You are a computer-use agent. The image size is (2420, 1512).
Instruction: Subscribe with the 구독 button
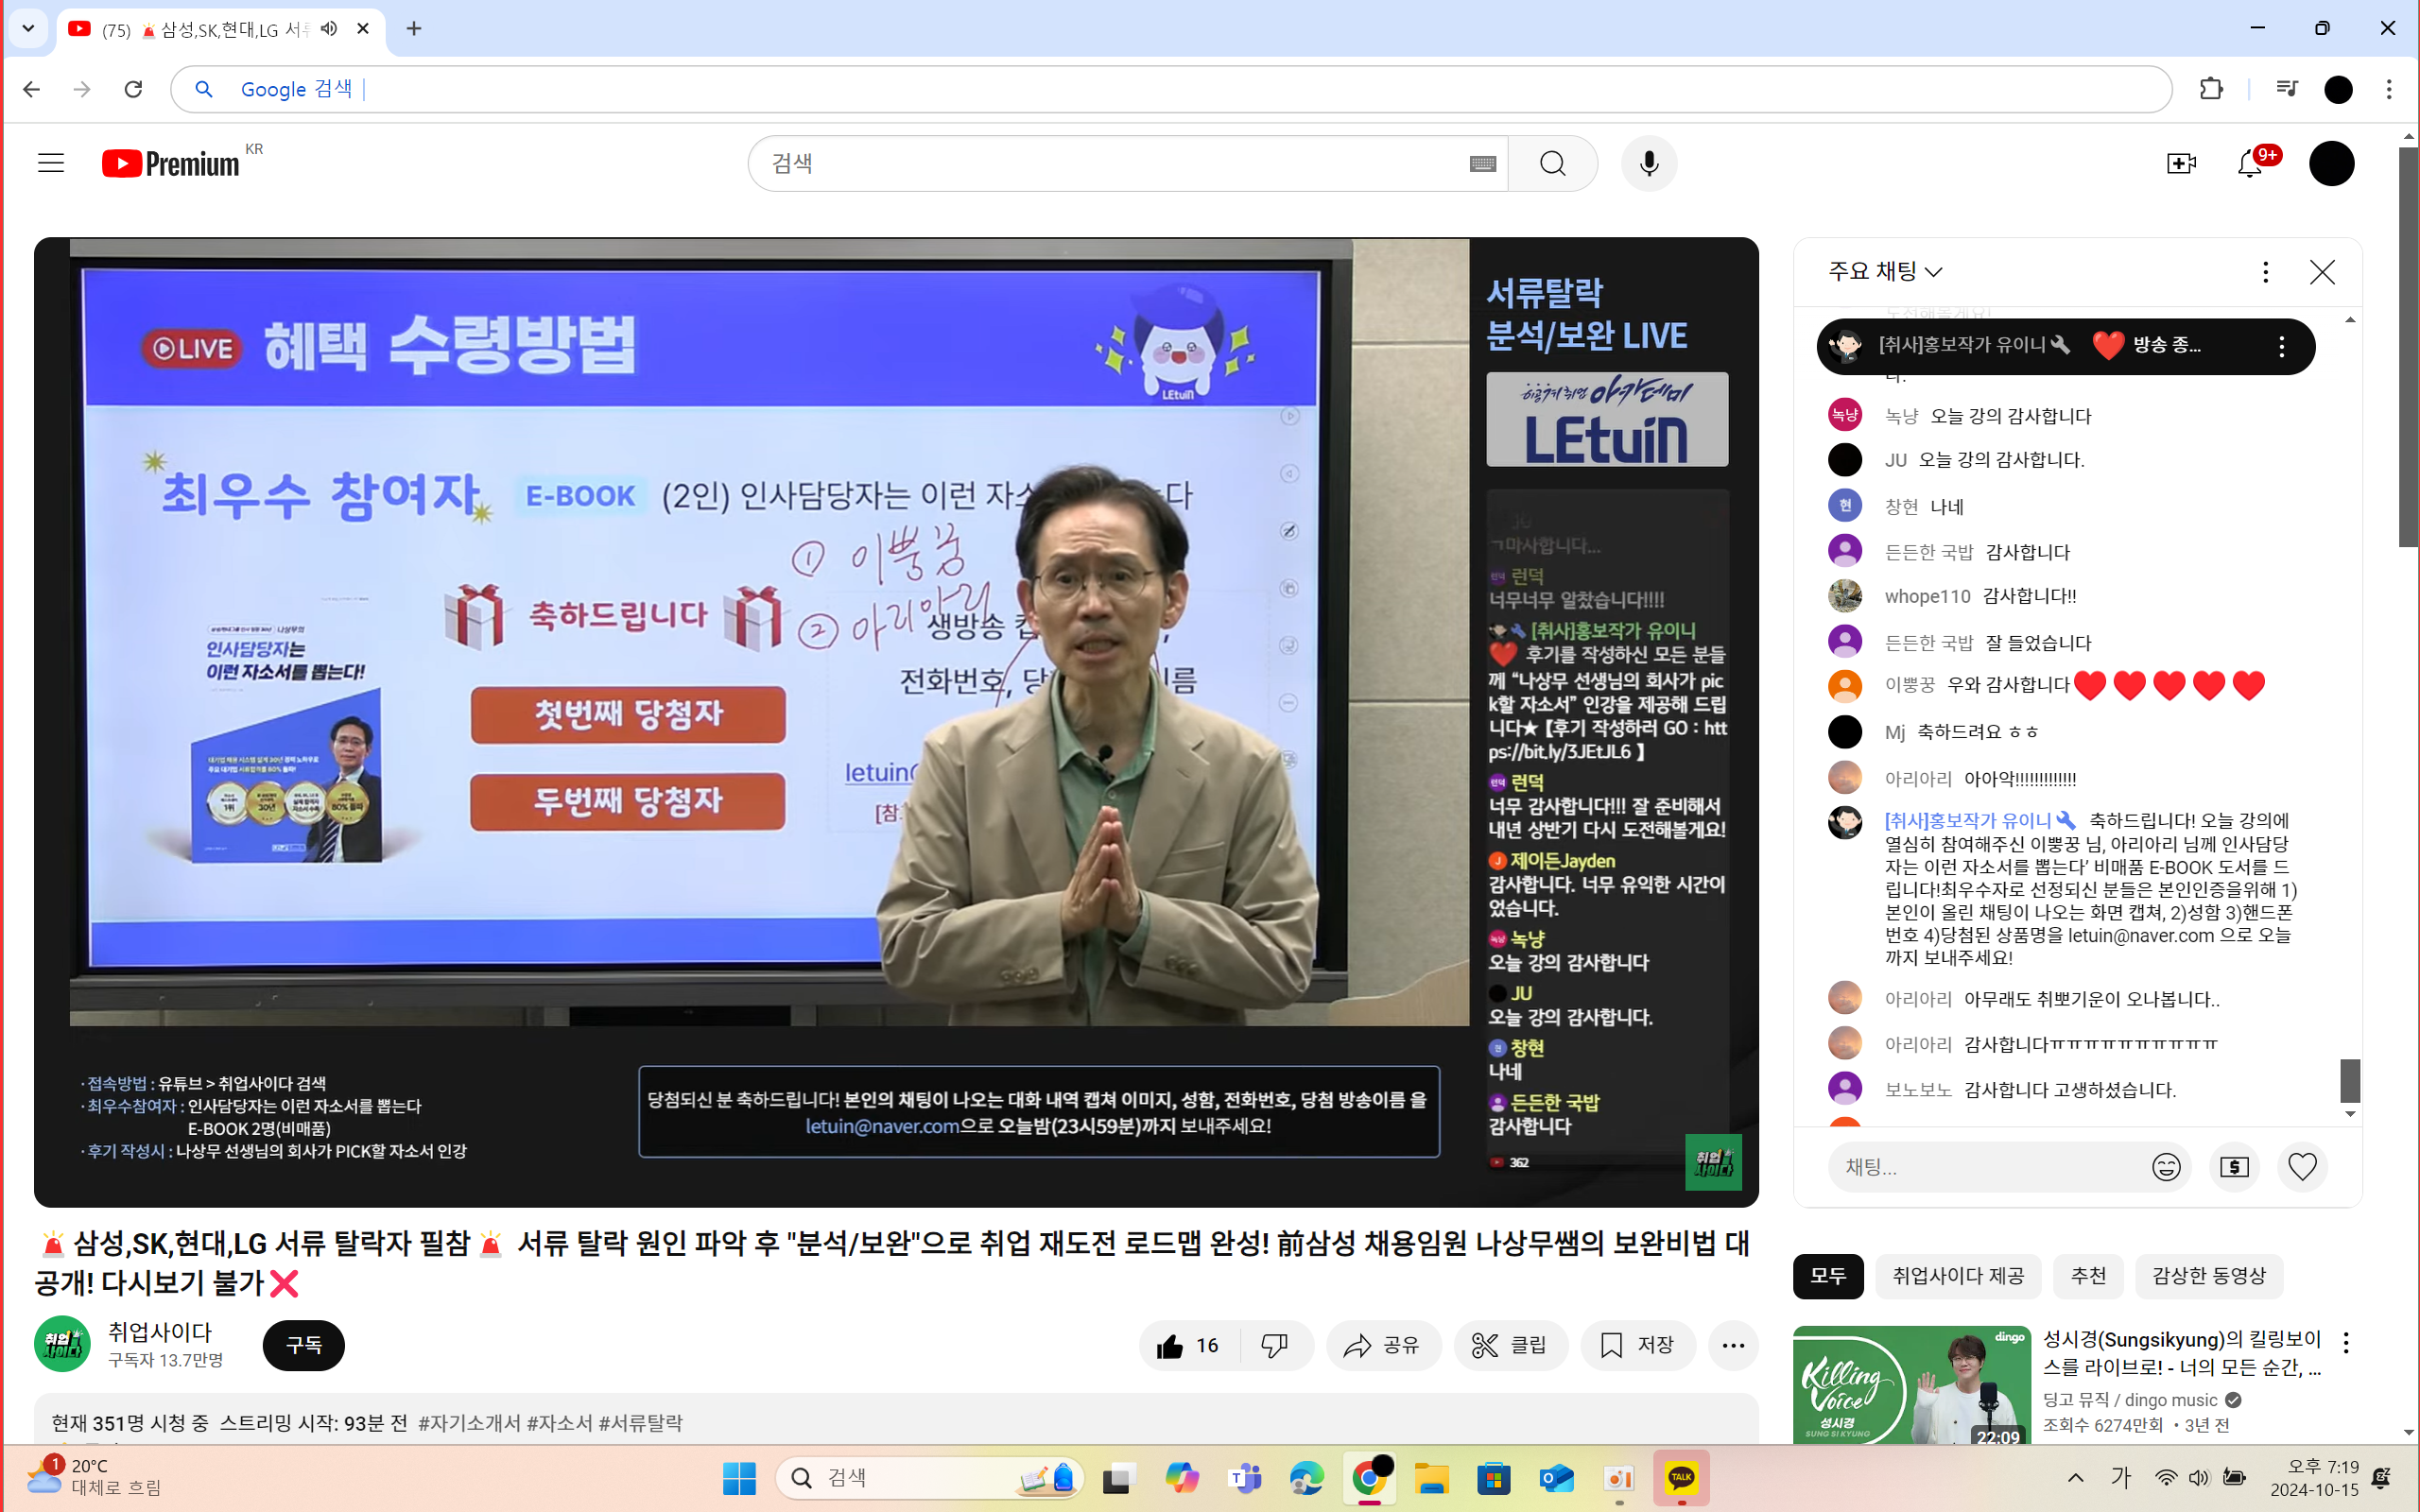[303, 1345]
